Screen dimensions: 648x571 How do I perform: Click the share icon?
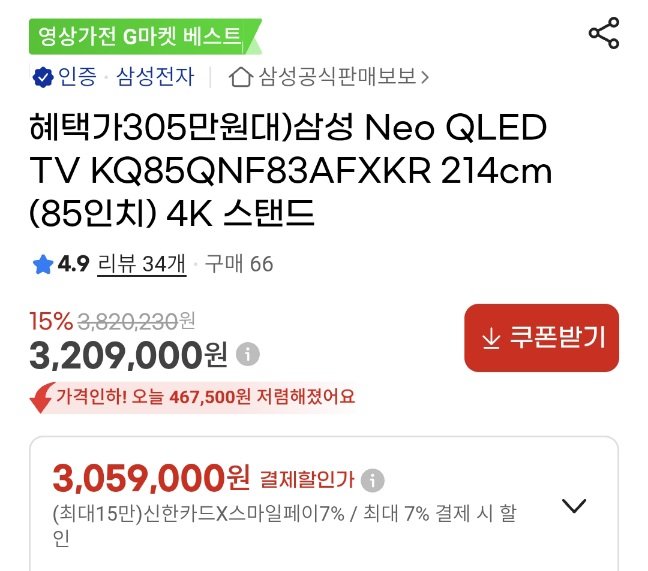[x=604, y=33]
